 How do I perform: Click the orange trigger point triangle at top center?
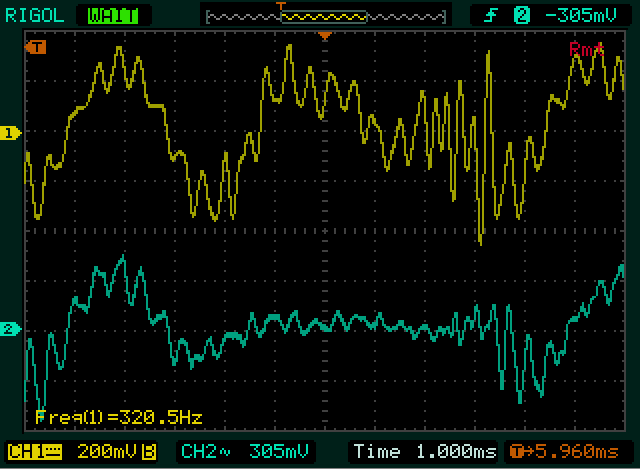tap(324, 37)
